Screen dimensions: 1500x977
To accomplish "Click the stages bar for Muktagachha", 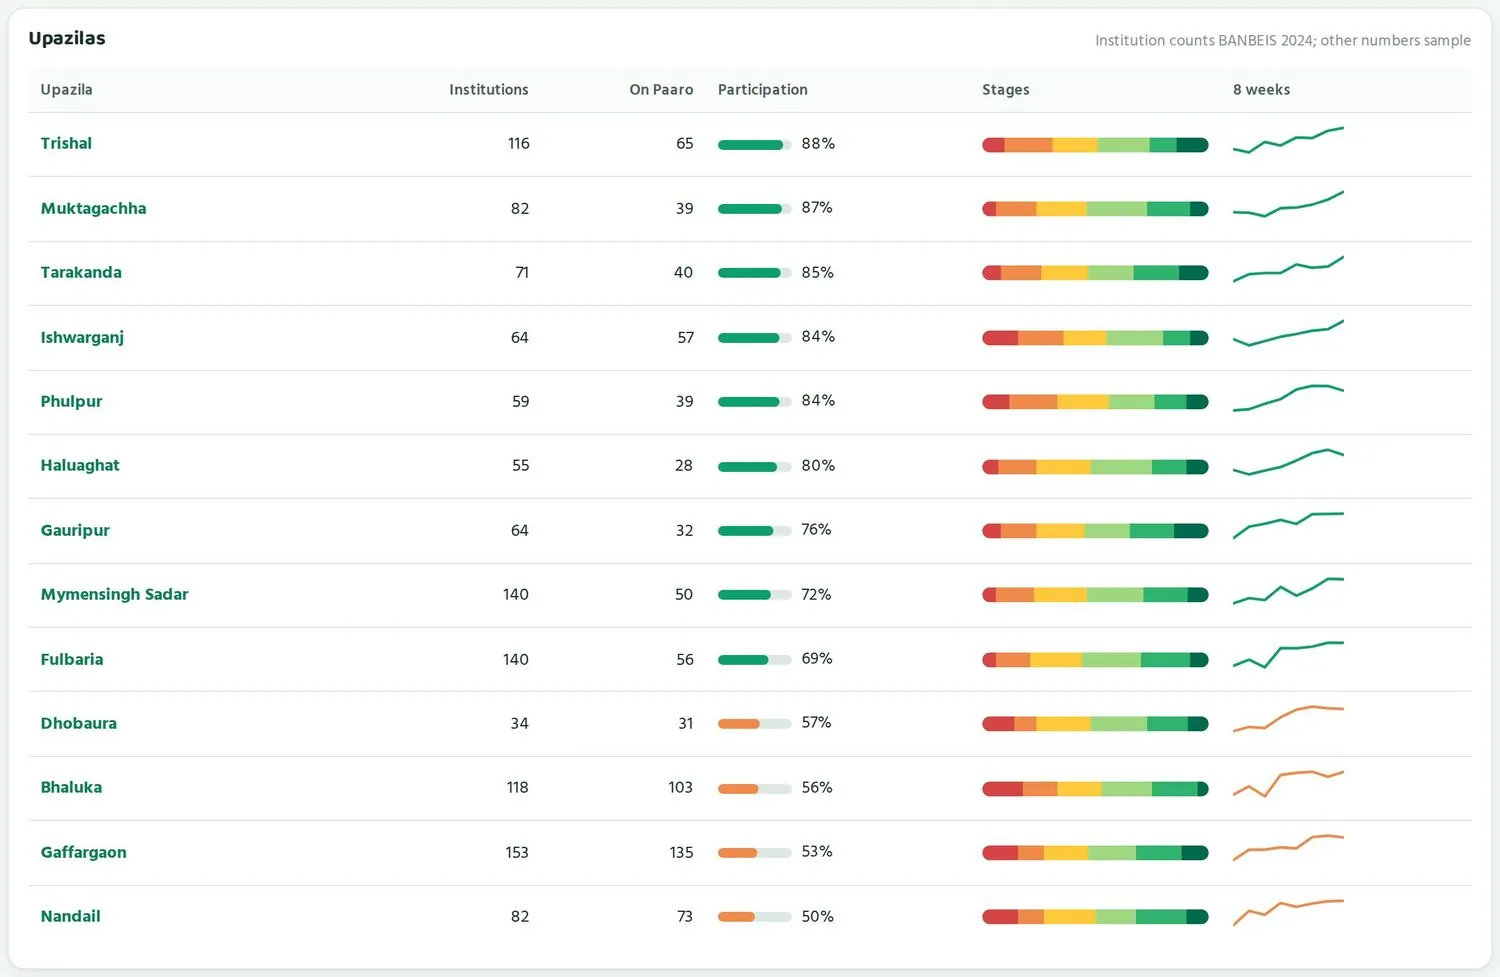I will [1095, 209].
